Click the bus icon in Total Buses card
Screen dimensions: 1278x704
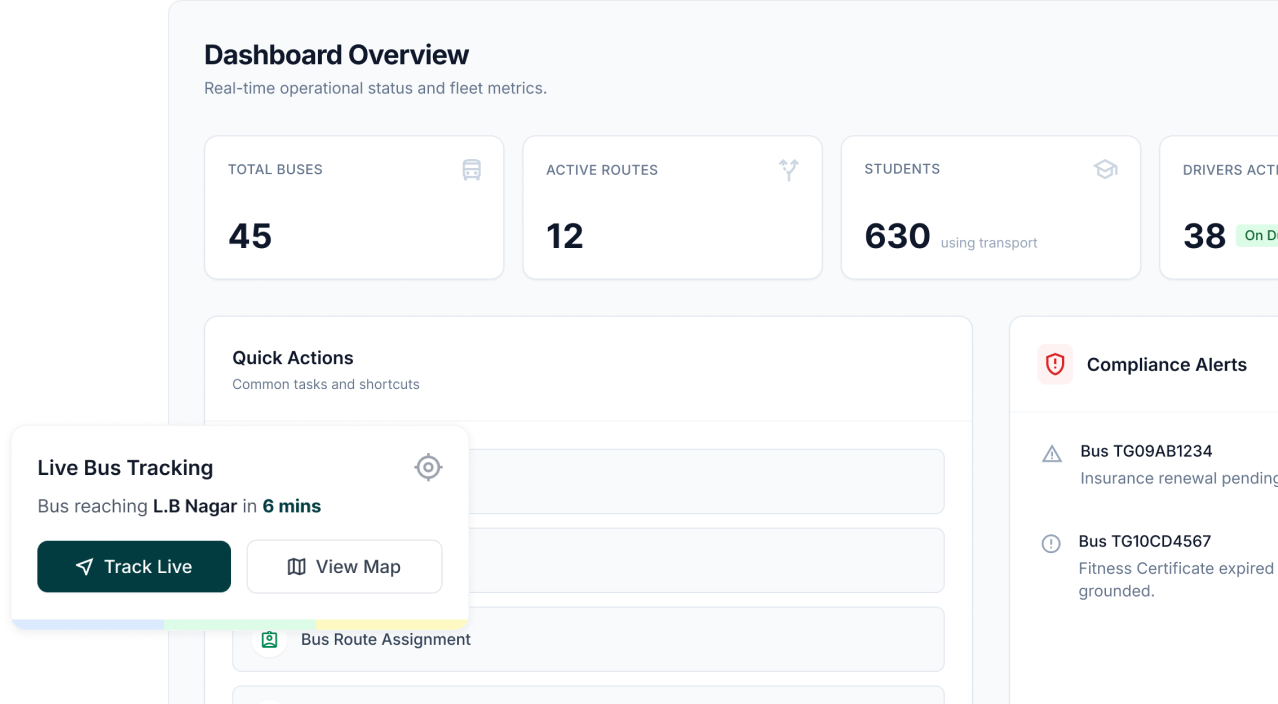[x=471, y=170]
